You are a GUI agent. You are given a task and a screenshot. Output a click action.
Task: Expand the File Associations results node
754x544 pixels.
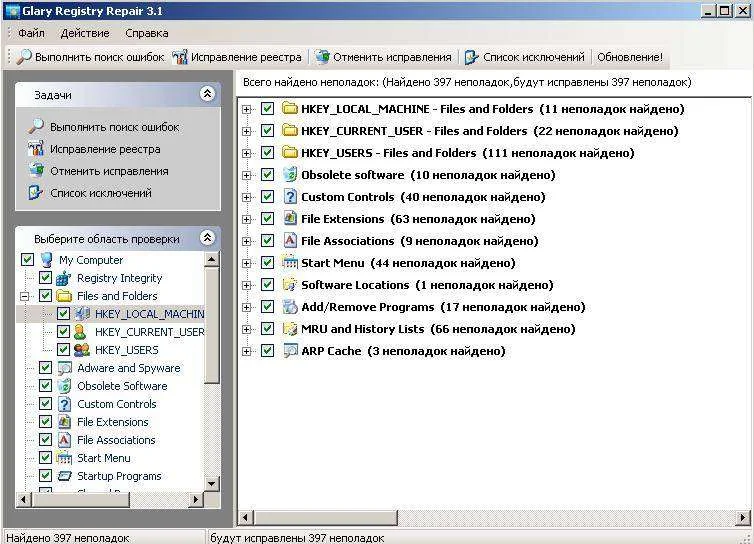click(x=247, y=241)
